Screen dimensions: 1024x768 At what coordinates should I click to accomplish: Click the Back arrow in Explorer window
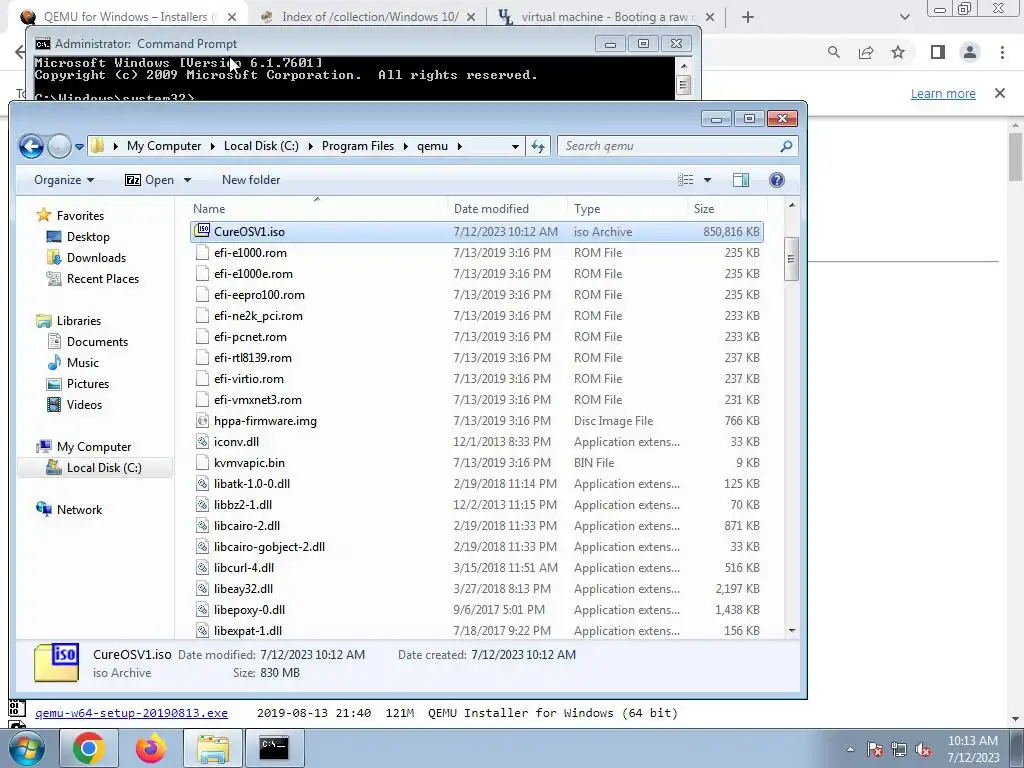coord(31,146)
